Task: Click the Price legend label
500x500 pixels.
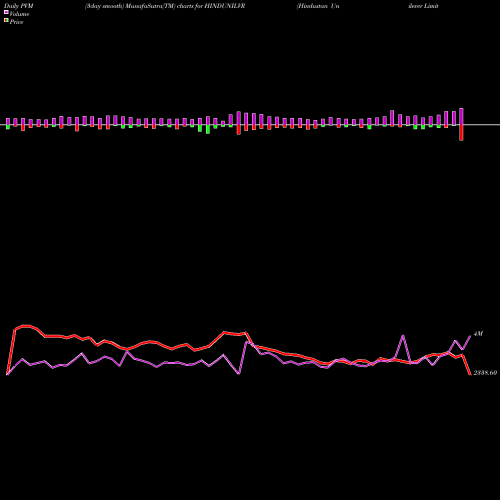Action: [x=16, y=22]
